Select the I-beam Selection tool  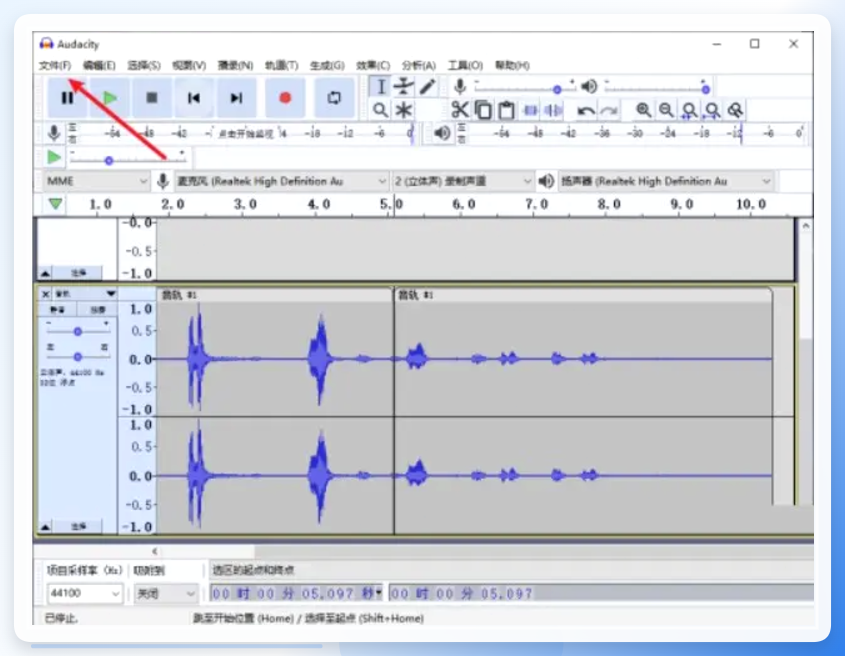380,87
